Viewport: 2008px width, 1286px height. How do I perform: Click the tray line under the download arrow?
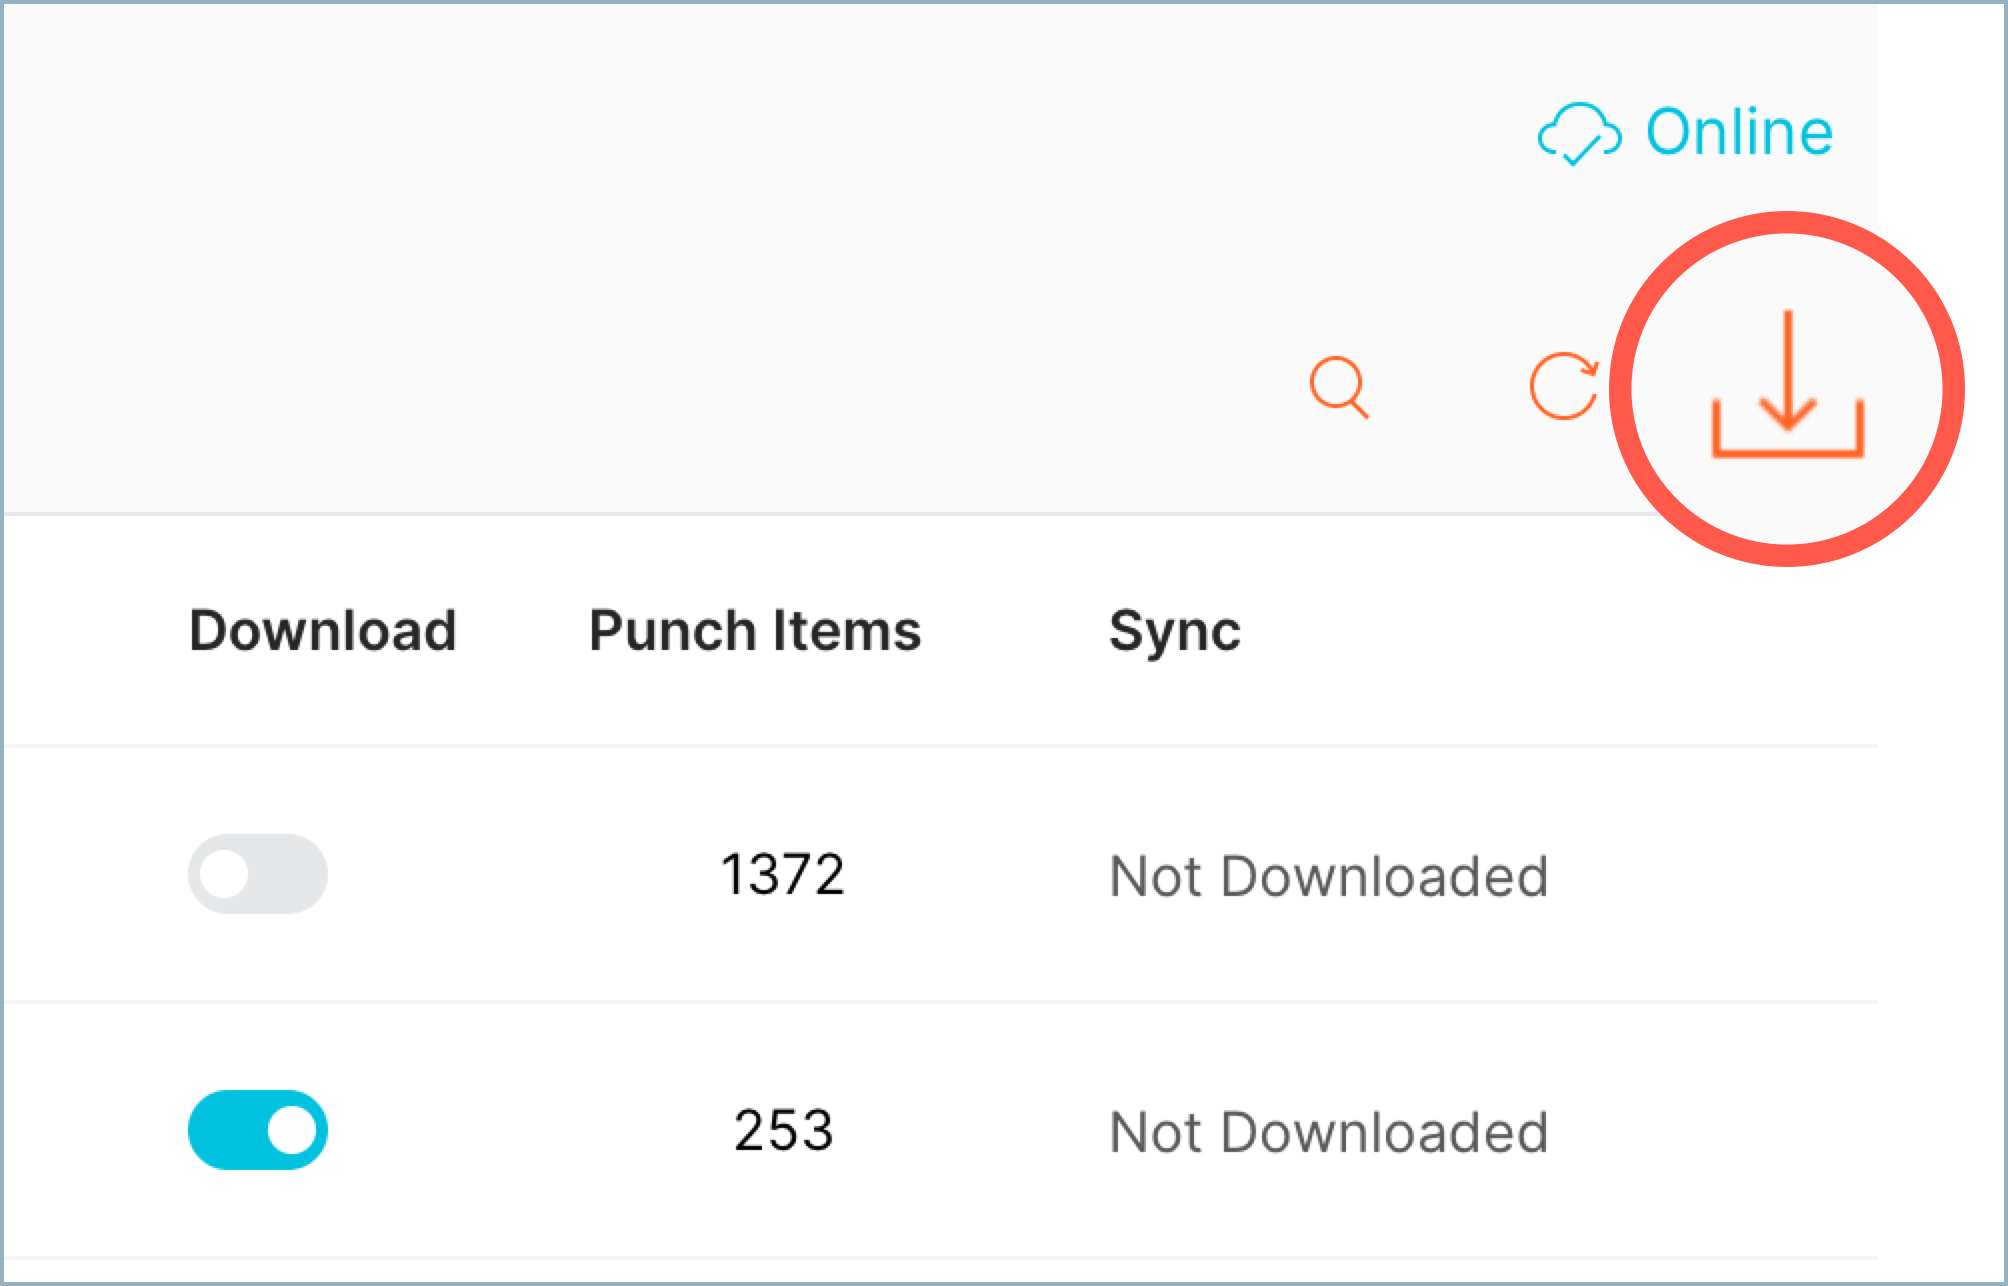point(1788,453)
